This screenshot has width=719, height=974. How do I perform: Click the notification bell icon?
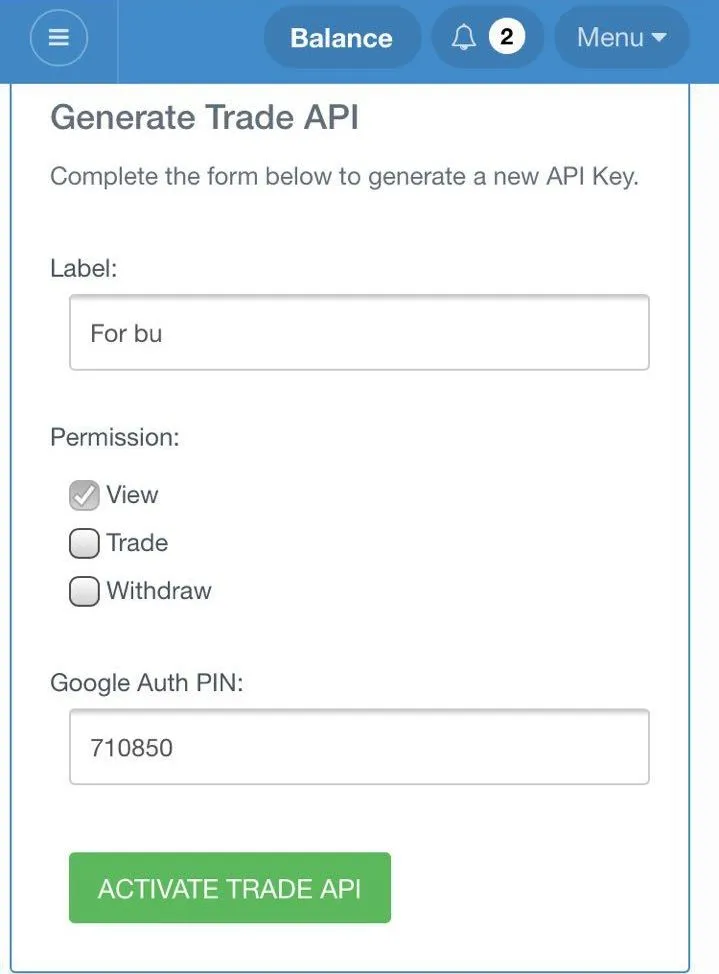(x=464, y=37)
